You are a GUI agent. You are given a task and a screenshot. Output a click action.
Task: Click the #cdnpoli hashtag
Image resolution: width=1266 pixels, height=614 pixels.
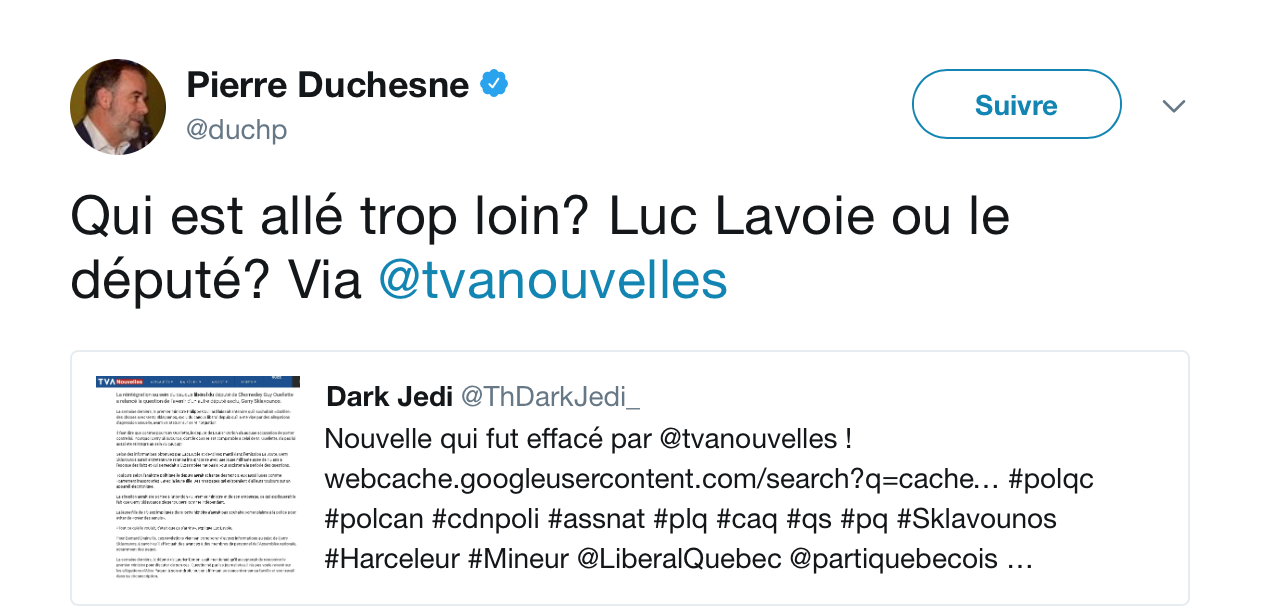[488, 520]
